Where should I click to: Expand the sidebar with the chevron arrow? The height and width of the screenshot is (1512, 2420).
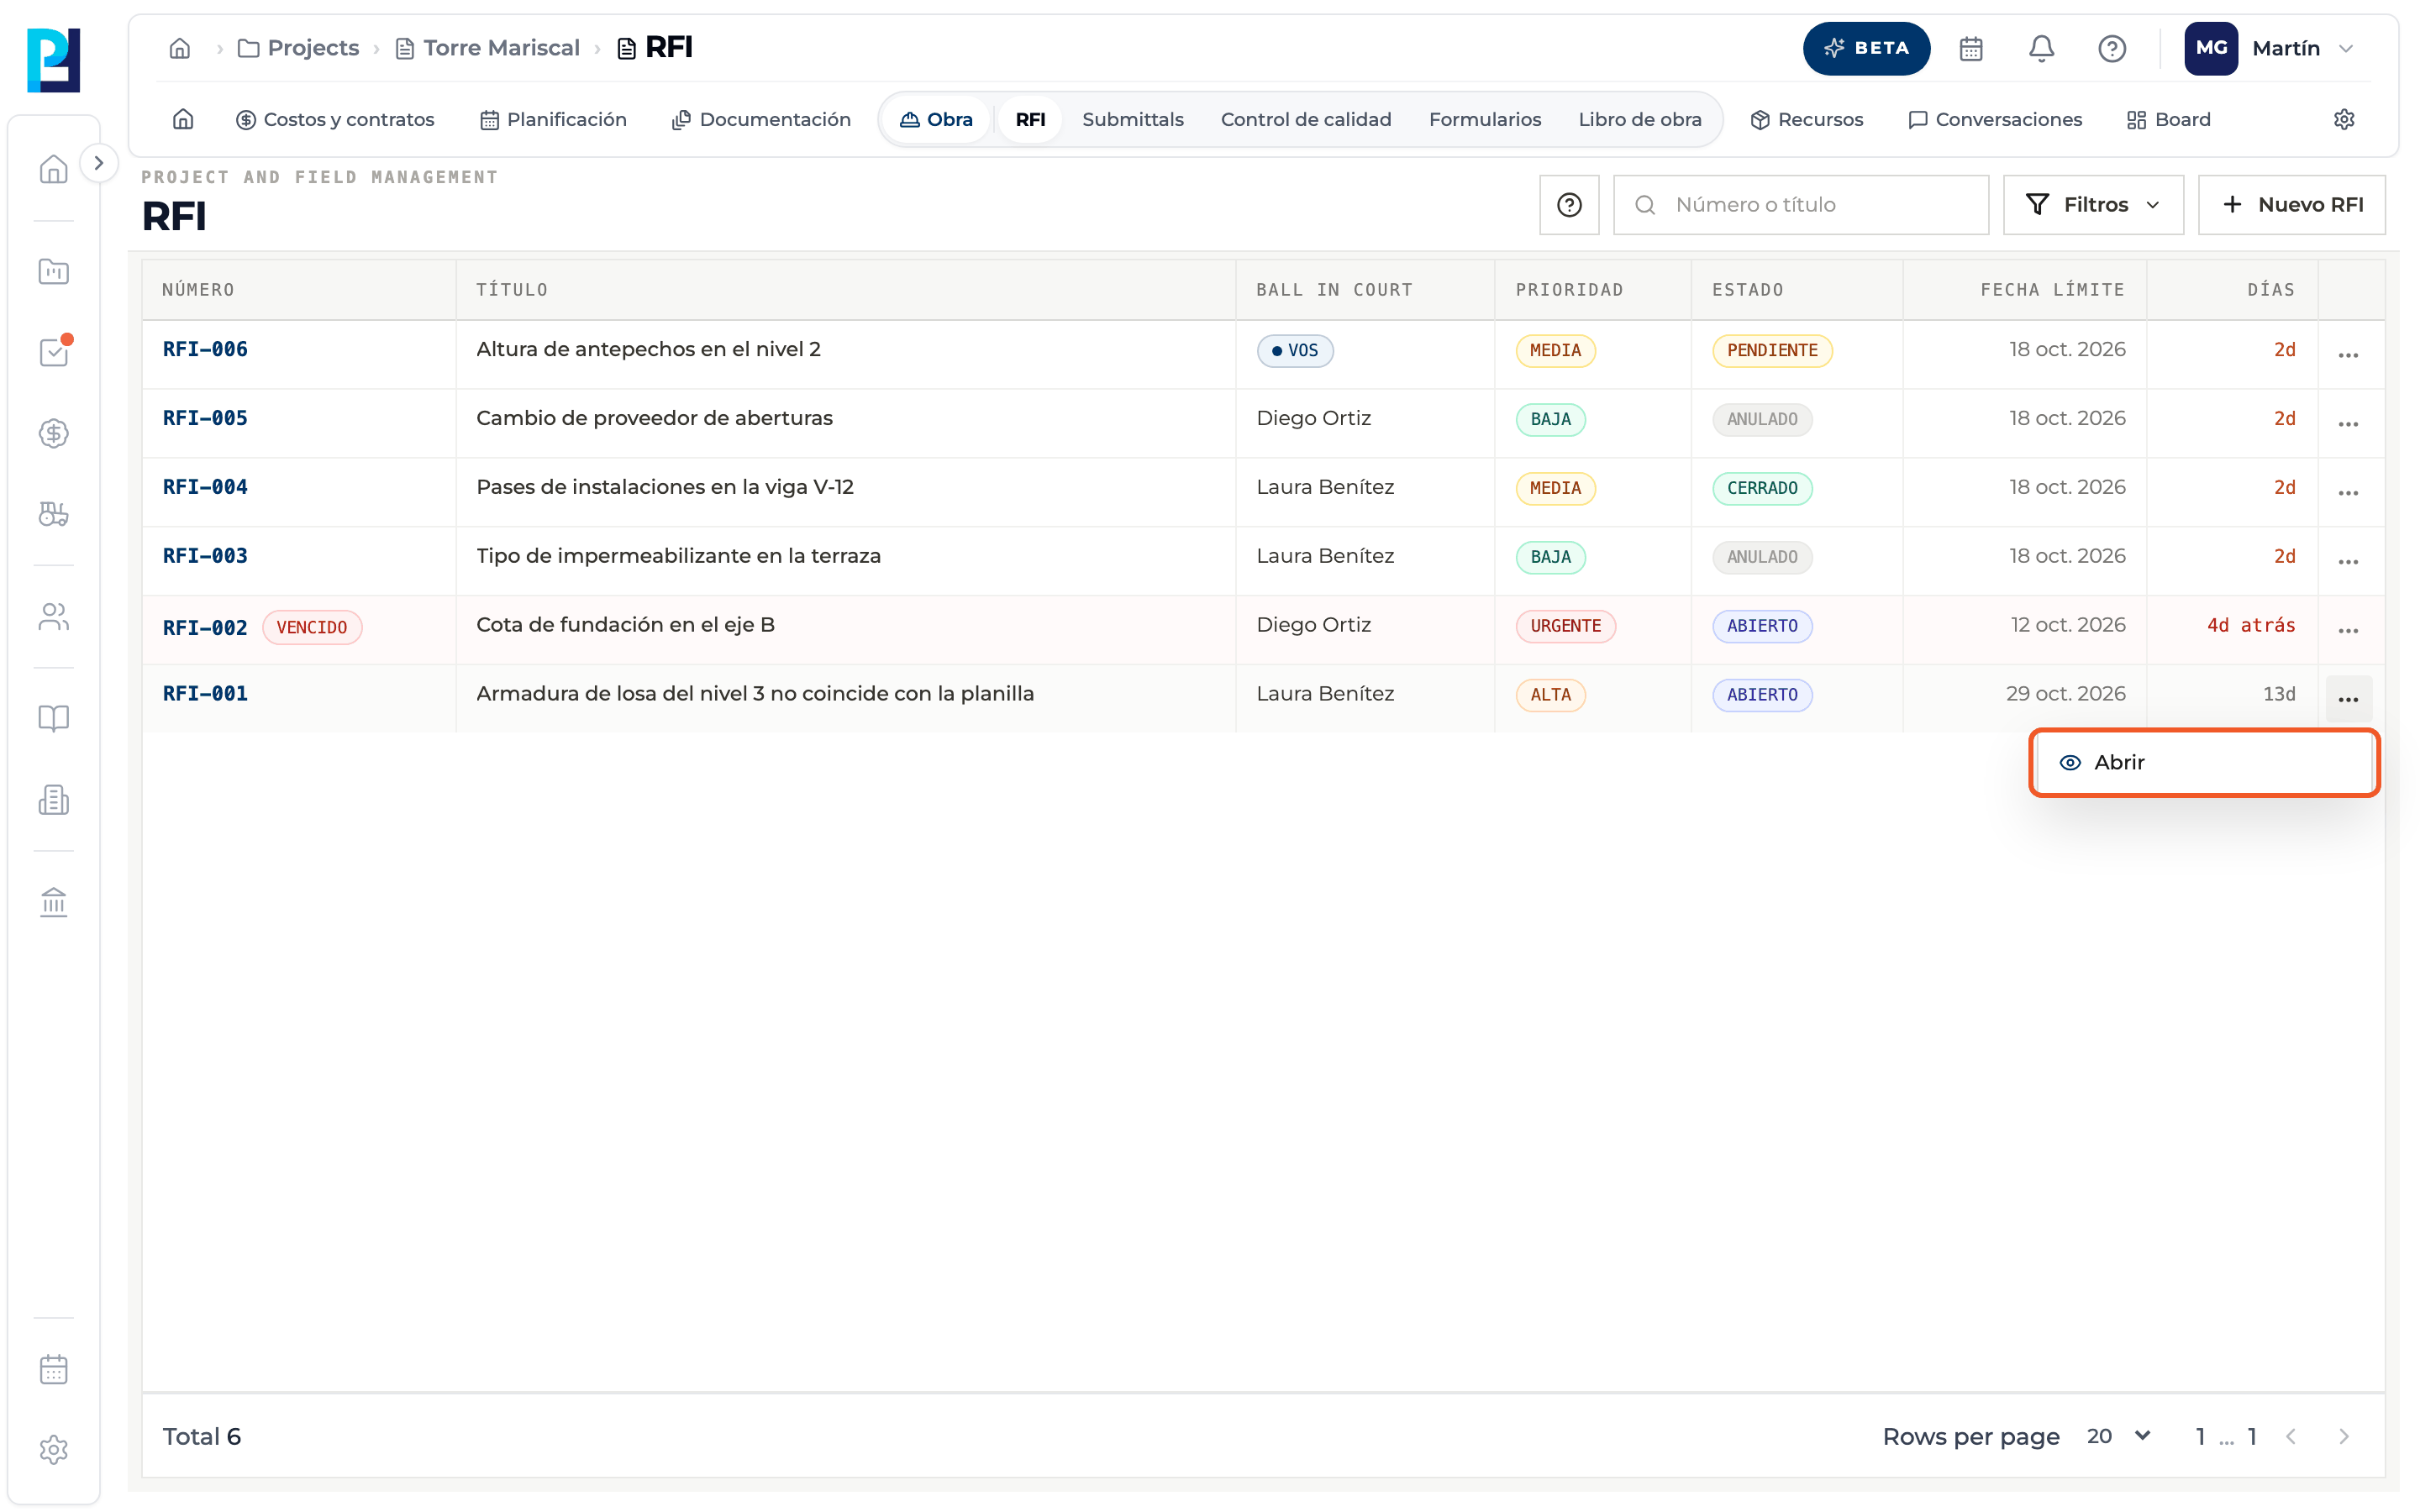pyautogui.click(x=98, y=163)
